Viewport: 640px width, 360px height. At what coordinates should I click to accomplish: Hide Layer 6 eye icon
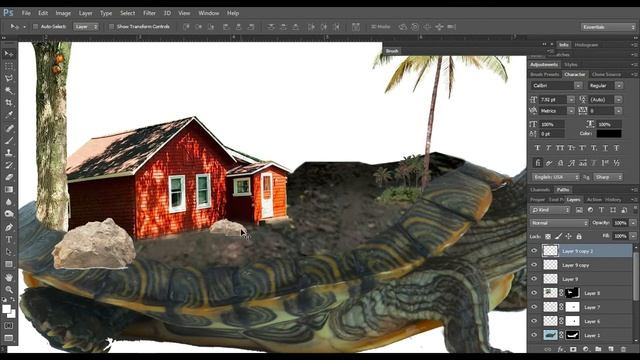(534, 321)
